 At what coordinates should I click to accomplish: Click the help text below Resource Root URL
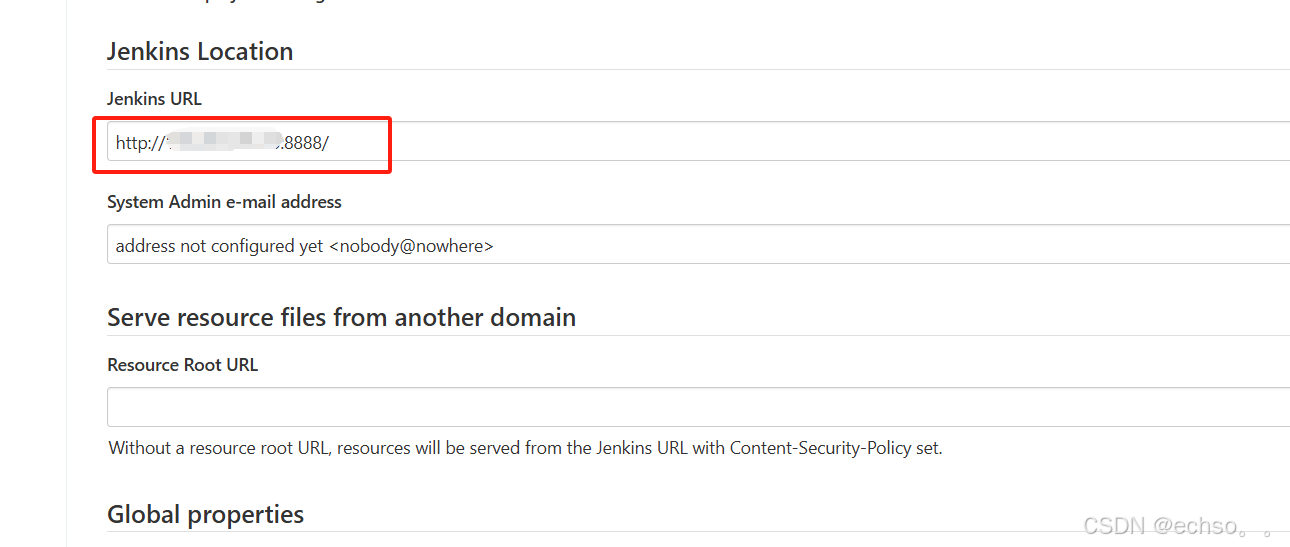click(525, 448)
